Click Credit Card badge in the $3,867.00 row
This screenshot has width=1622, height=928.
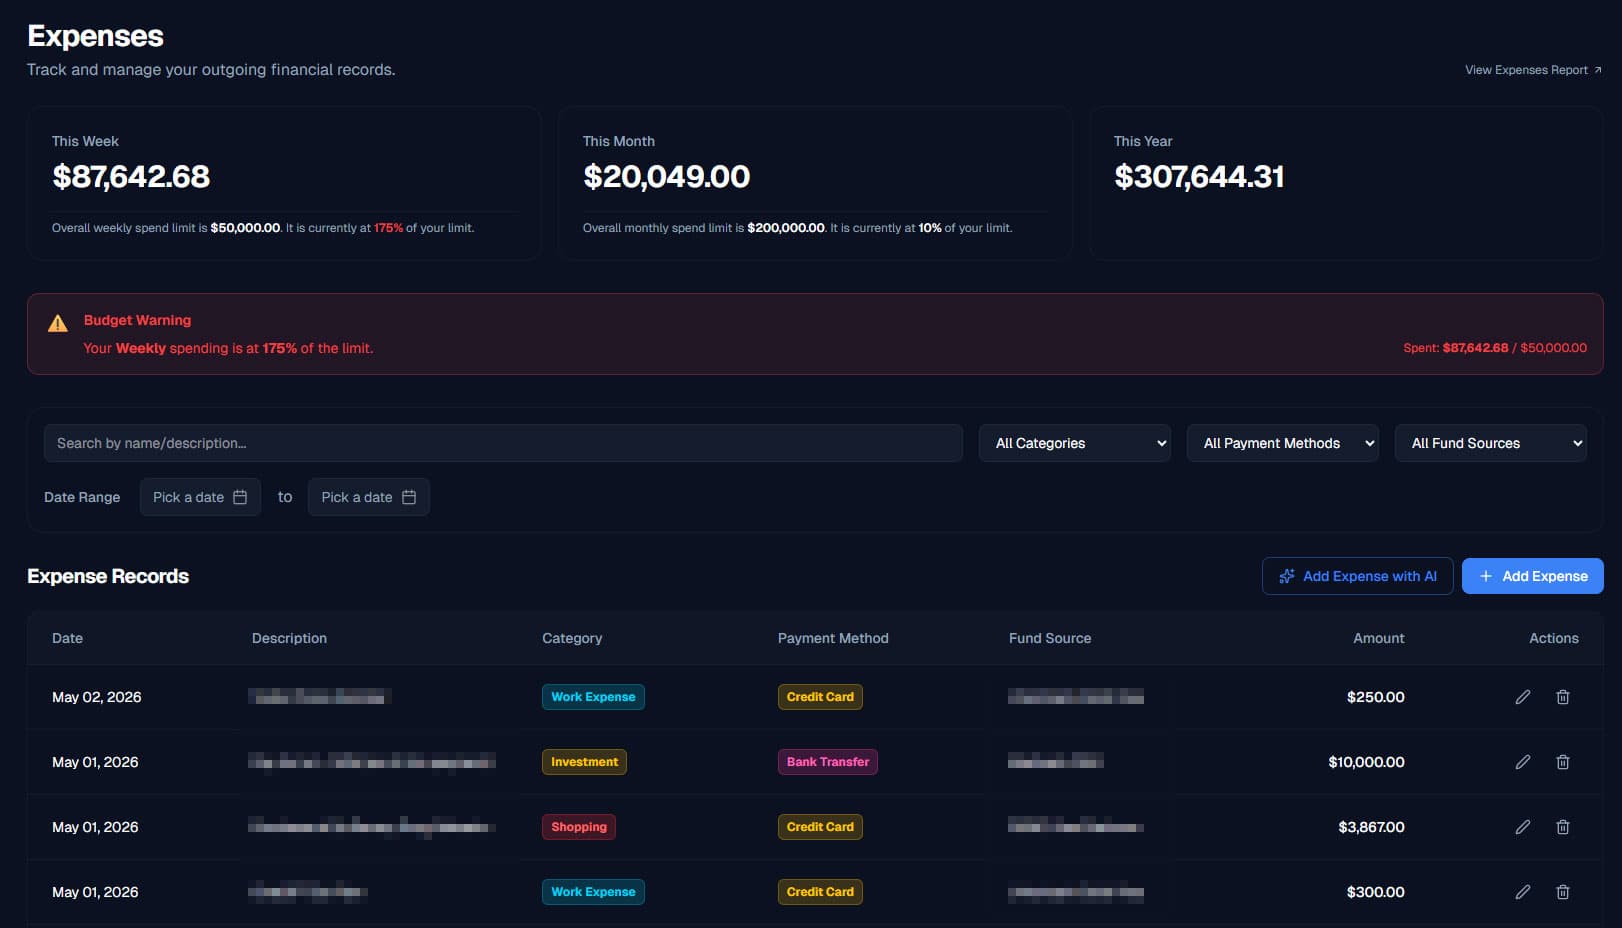[x=820, y=827]
